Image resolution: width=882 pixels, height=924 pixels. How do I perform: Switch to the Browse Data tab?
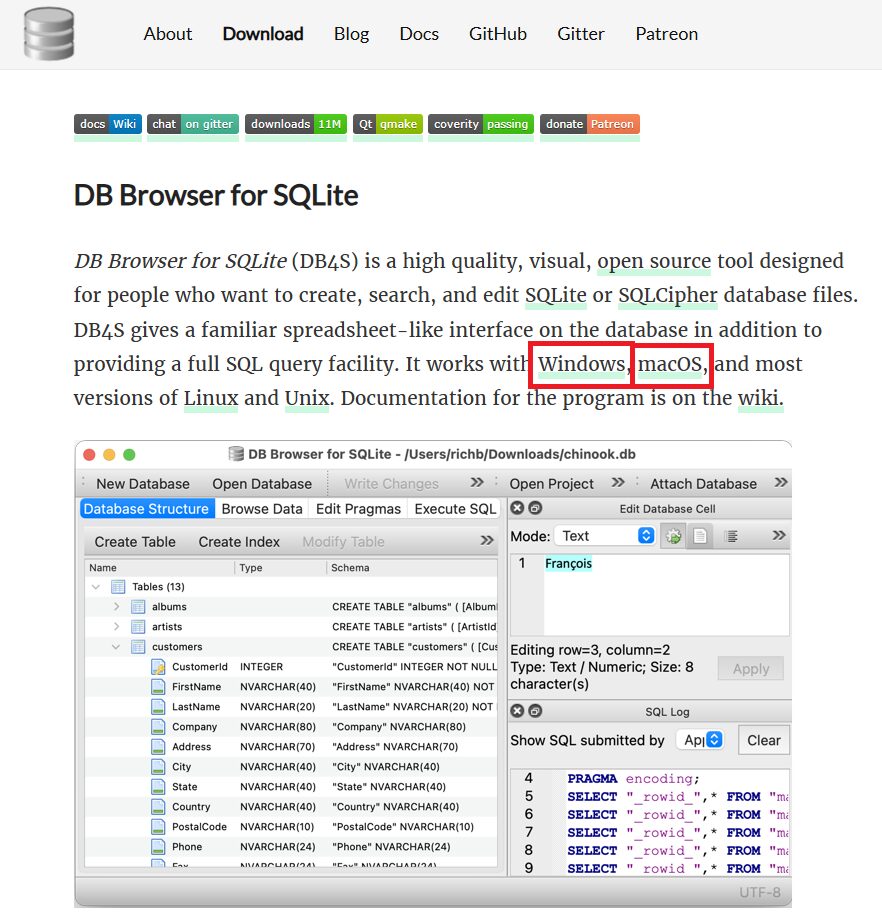[262, 509]
